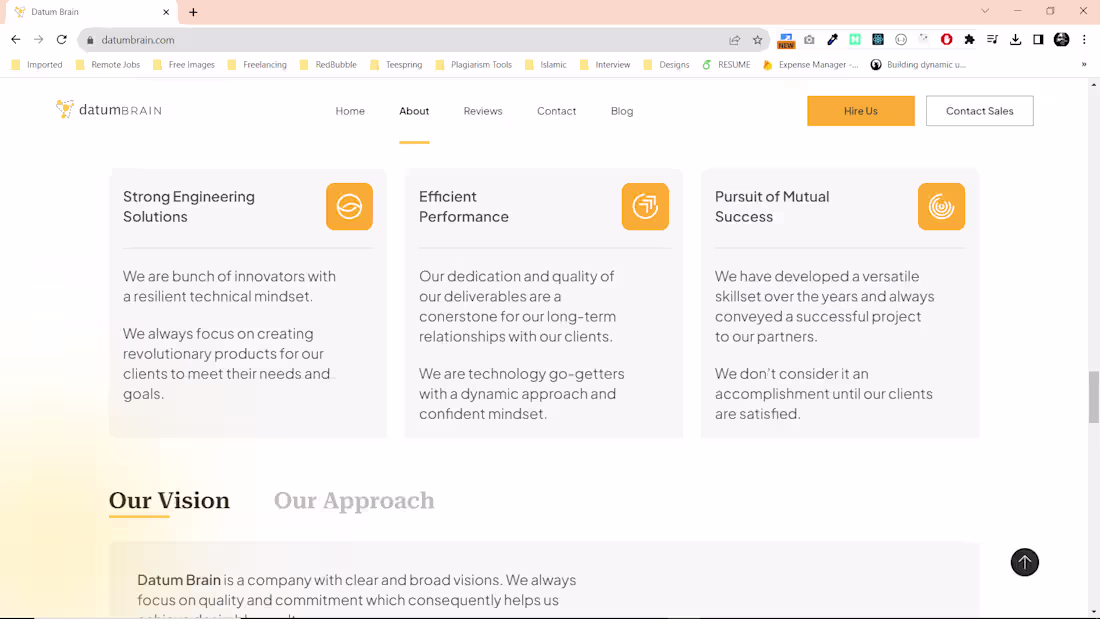The image size is (1100, 619).
Task: Open the Extensions puzzle icon
Action: point(970,40)
